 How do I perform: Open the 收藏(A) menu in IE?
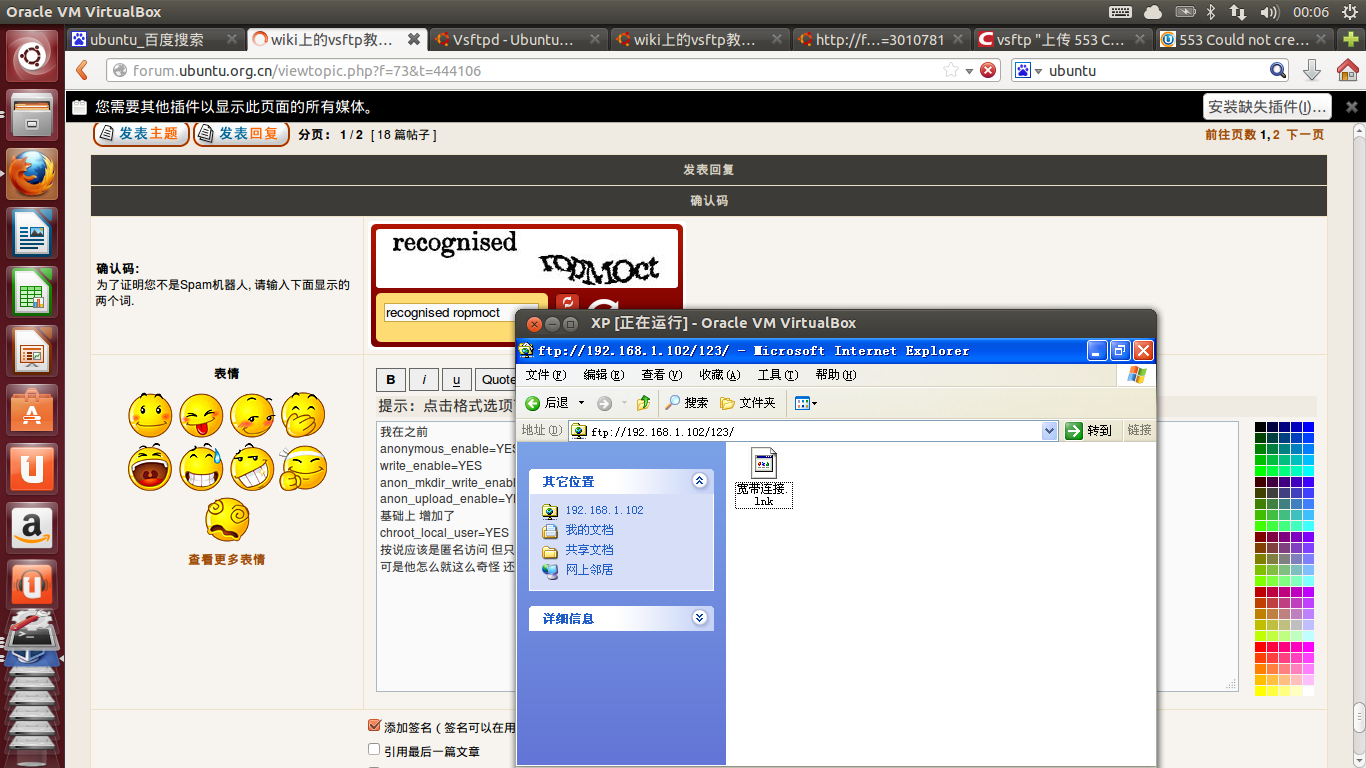click(x=719, y=375)
